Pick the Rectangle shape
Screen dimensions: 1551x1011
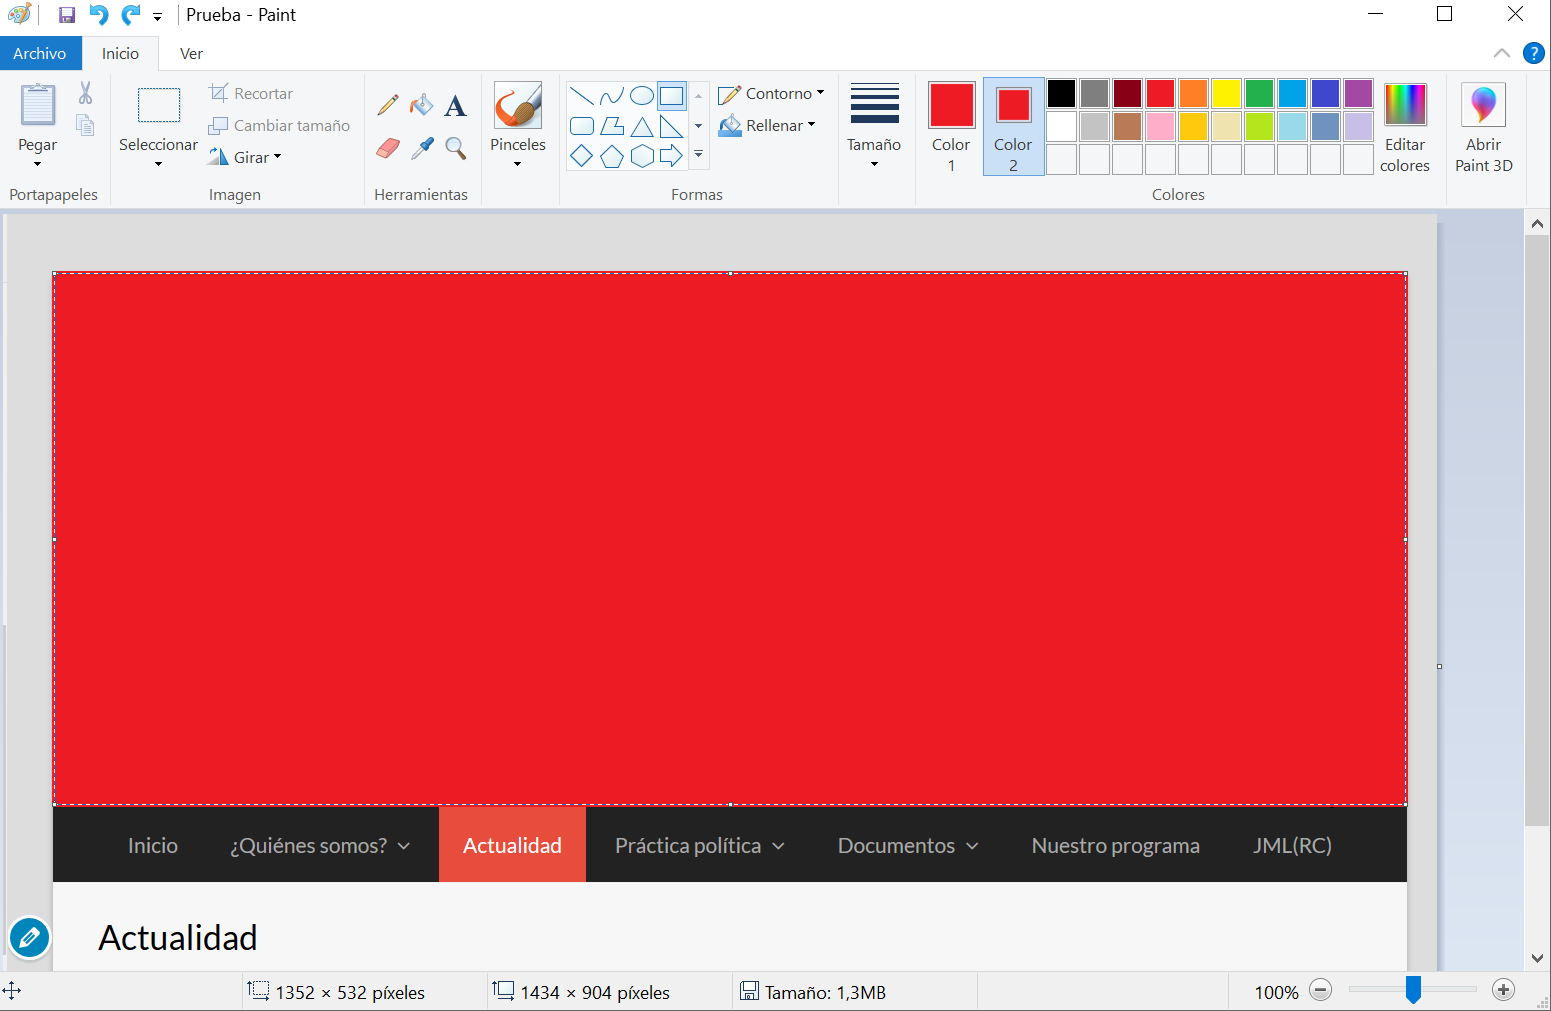[x=672, y=96]
